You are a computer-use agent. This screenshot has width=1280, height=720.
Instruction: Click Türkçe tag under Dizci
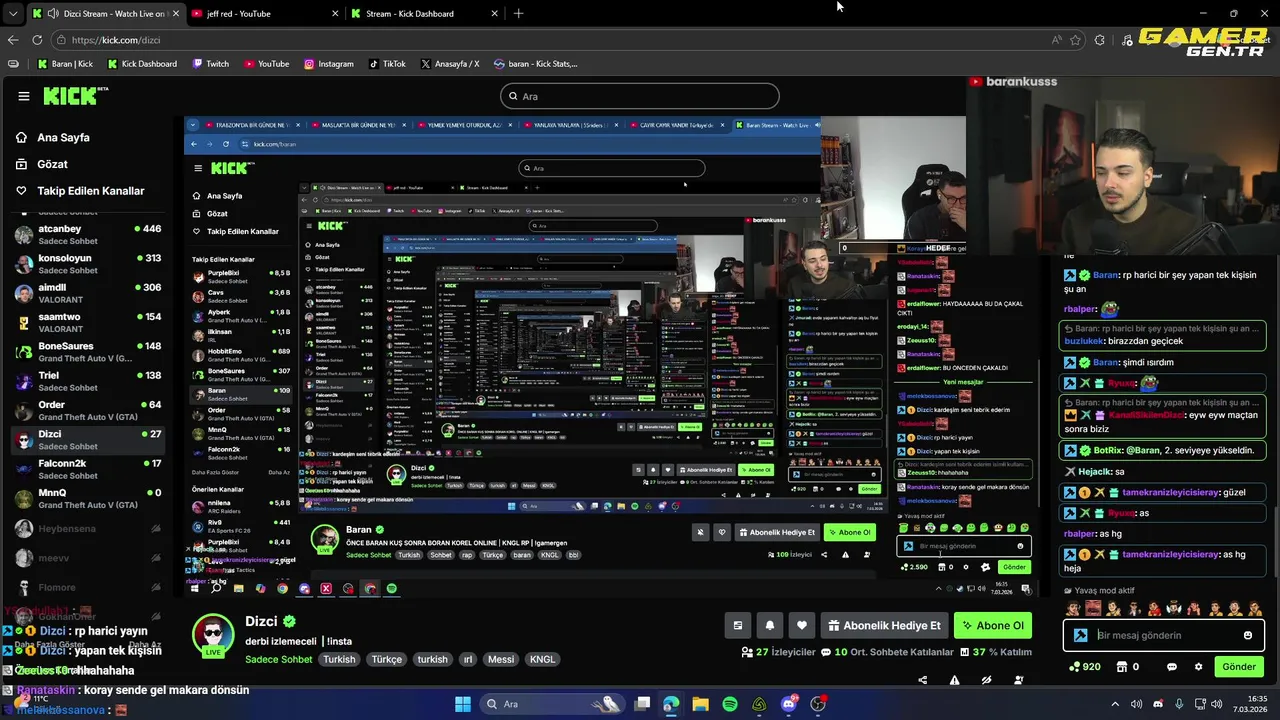click(x=387, y=660)
